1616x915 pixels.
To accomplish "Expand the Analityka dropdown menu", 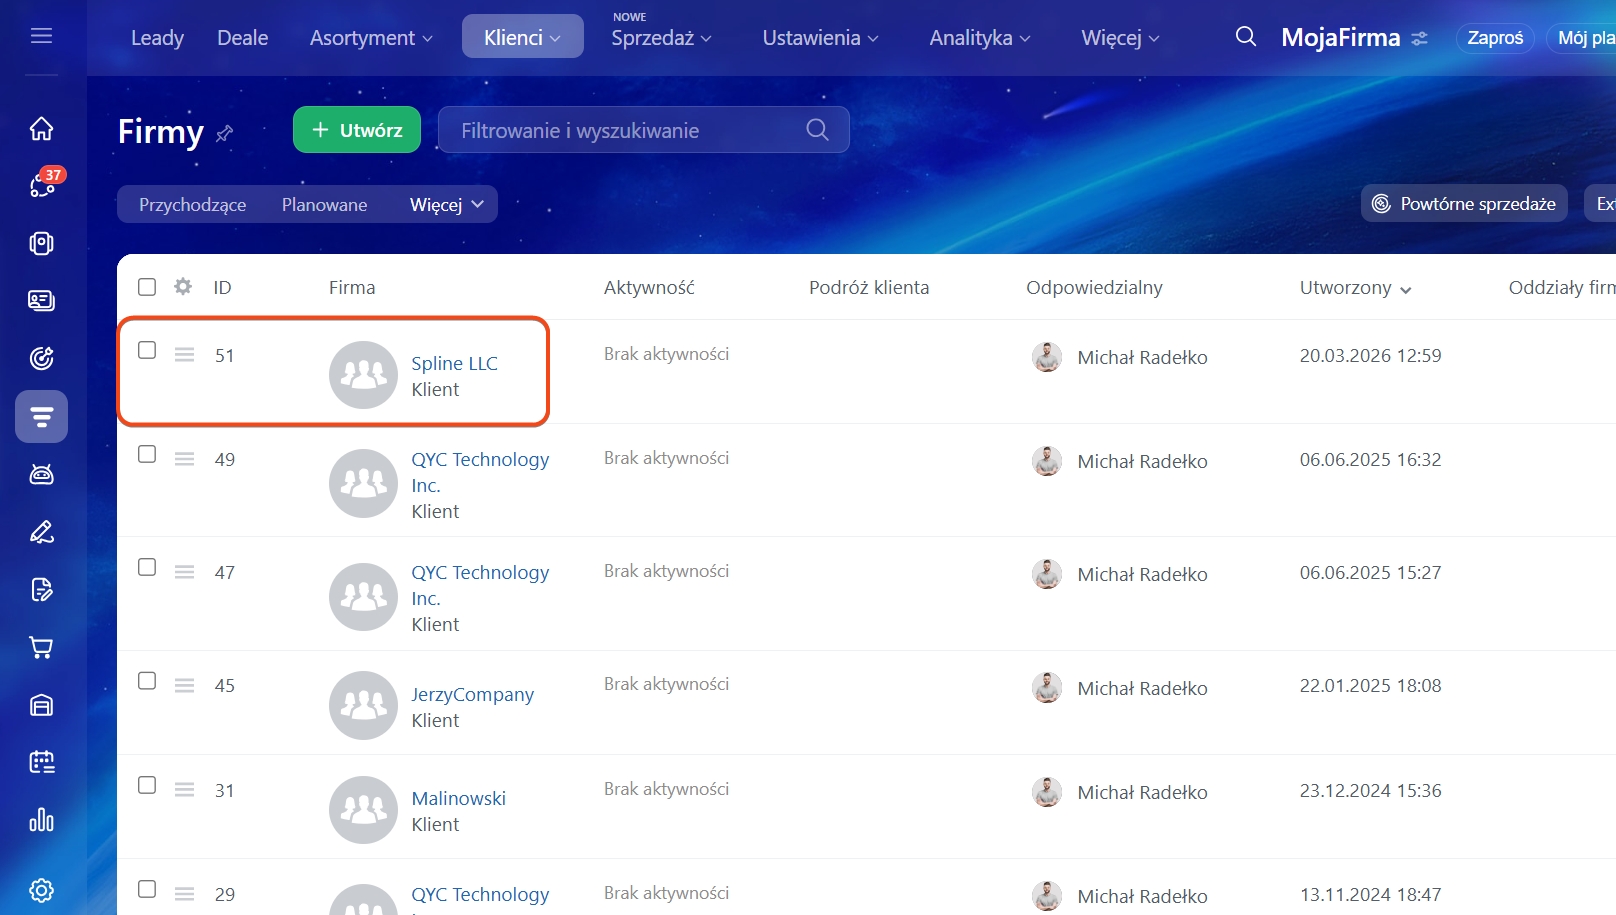I will point(979,37).
